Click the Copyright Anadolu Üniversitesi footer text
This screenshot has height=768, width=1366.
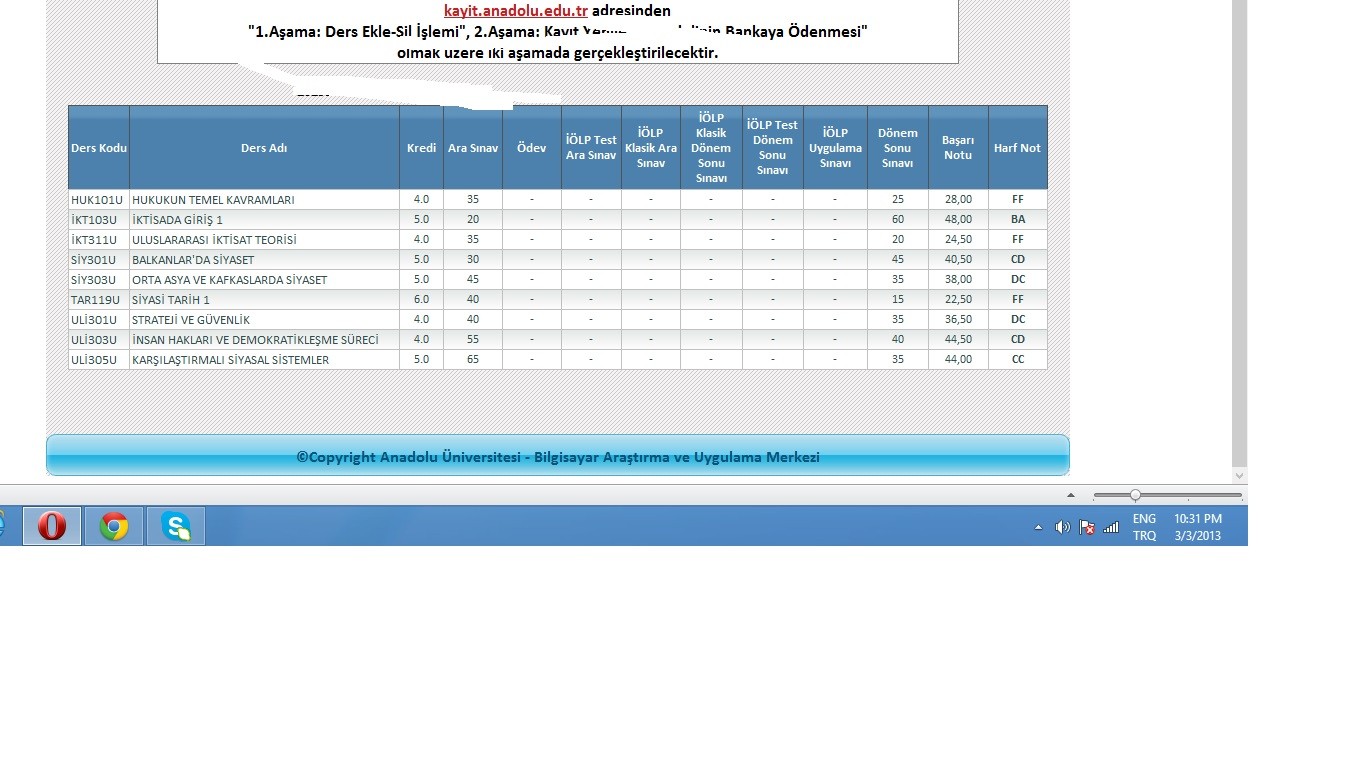(x=558, y=457)
